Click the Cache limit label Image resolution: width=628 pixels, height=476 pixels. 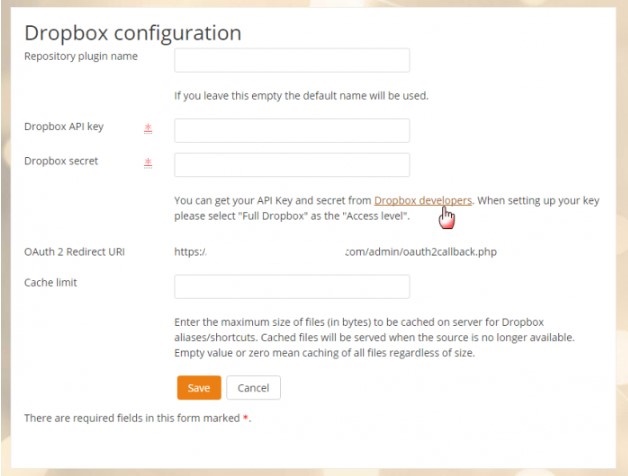[50, 283]
